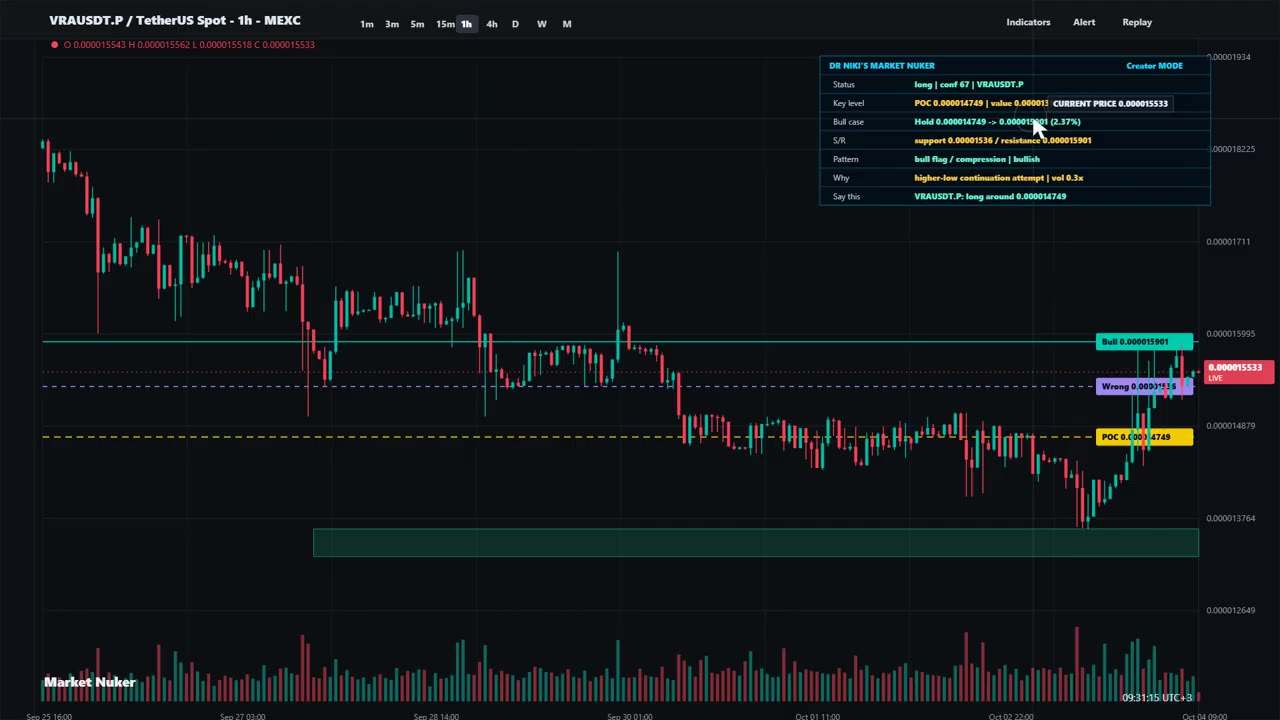Click the Bull 0.000015901 level label

click(x=1144, y=342)
